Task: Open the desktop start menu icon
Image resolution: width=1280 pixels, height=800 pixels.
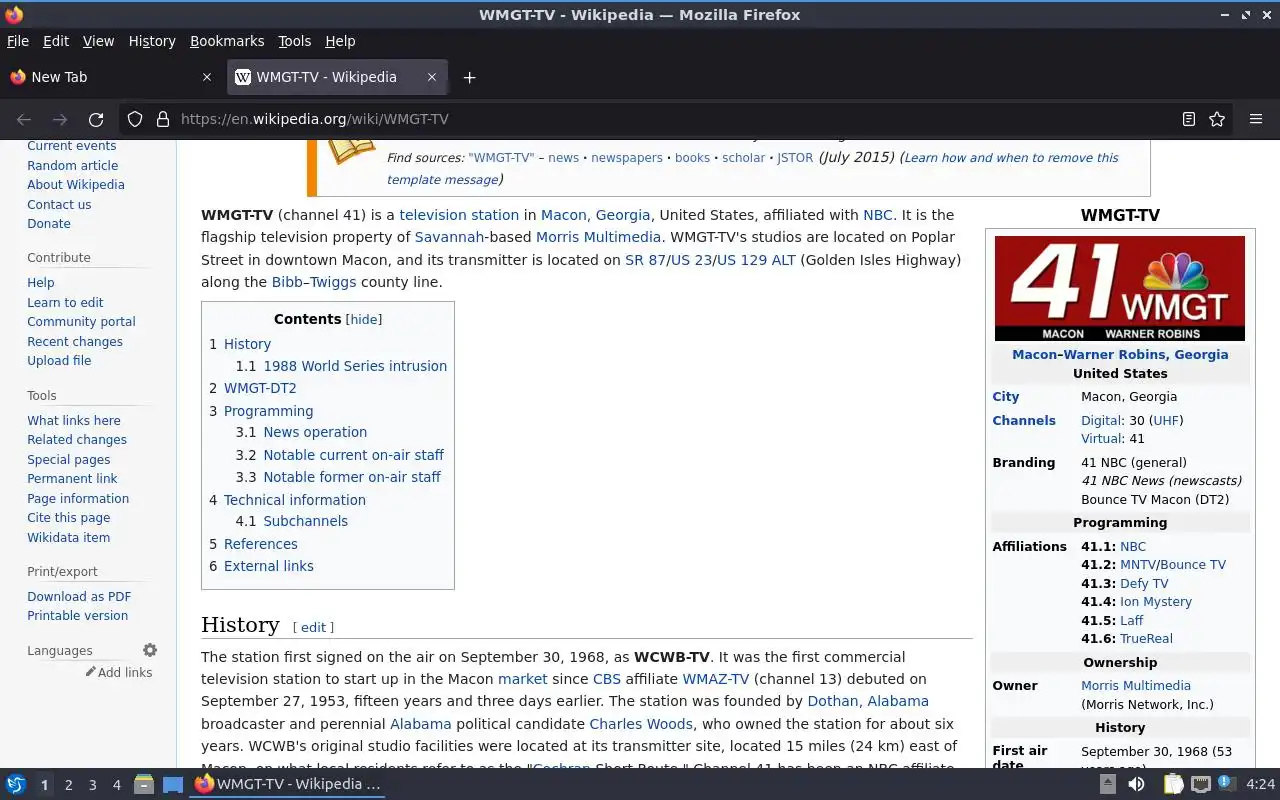Action: (x=15, y=785)
